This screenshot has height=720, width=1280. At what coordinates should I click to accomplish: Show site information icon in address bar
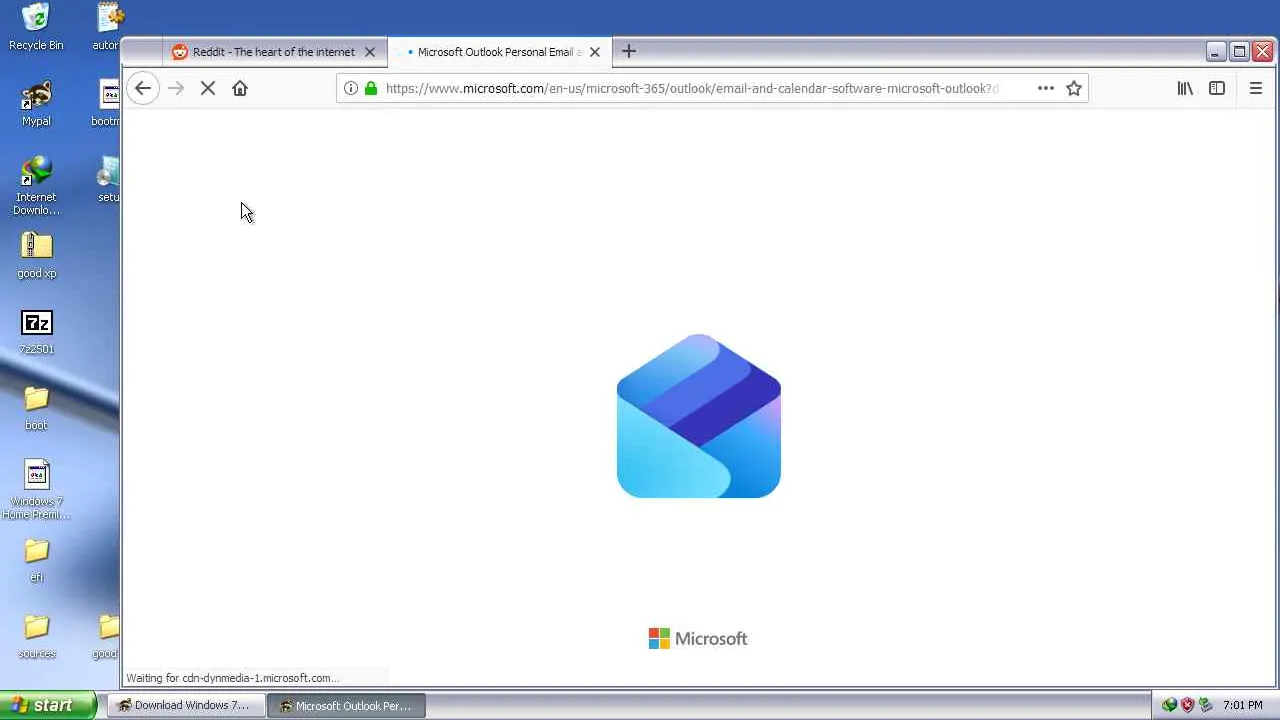click(x=351, y=88)
